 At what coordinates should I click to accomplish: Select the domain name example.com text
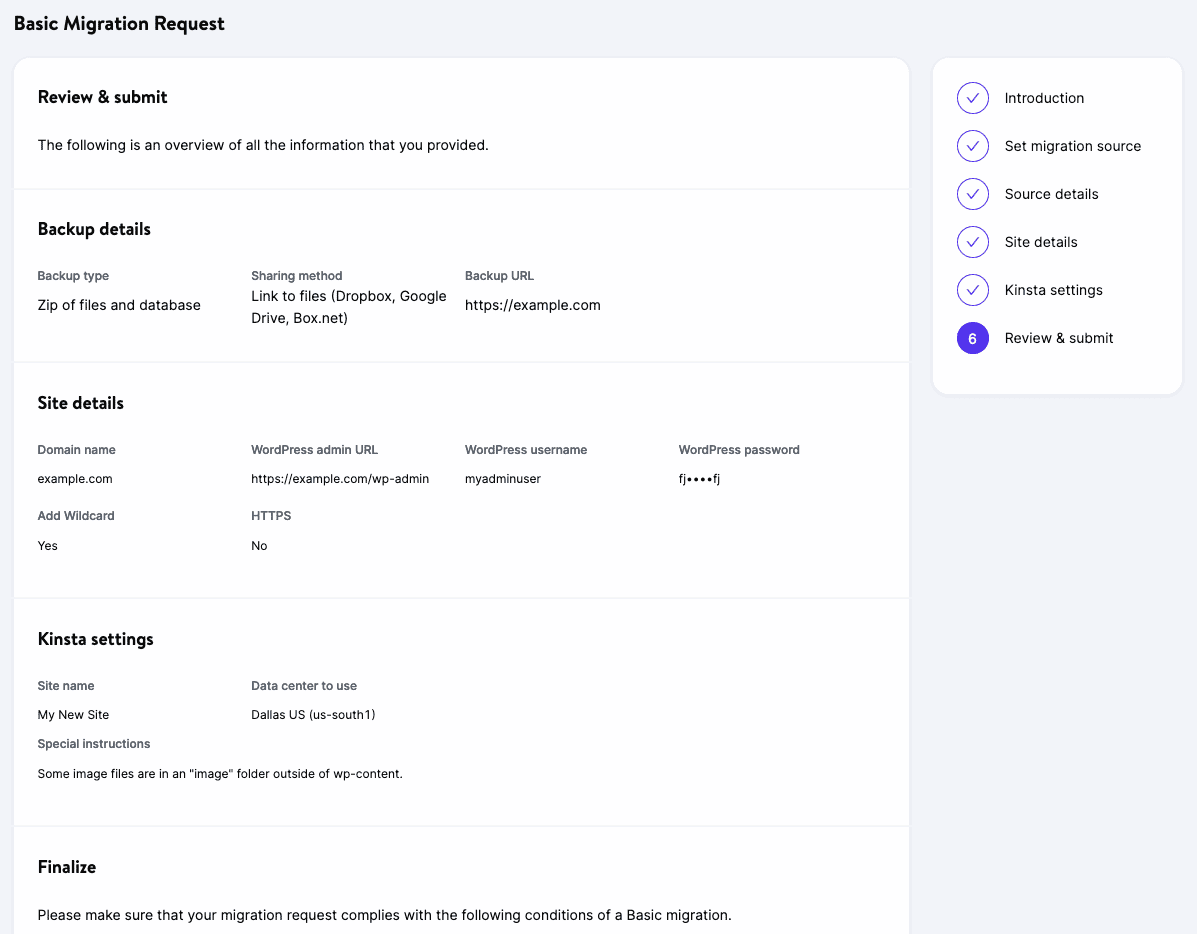pos(75,479)
